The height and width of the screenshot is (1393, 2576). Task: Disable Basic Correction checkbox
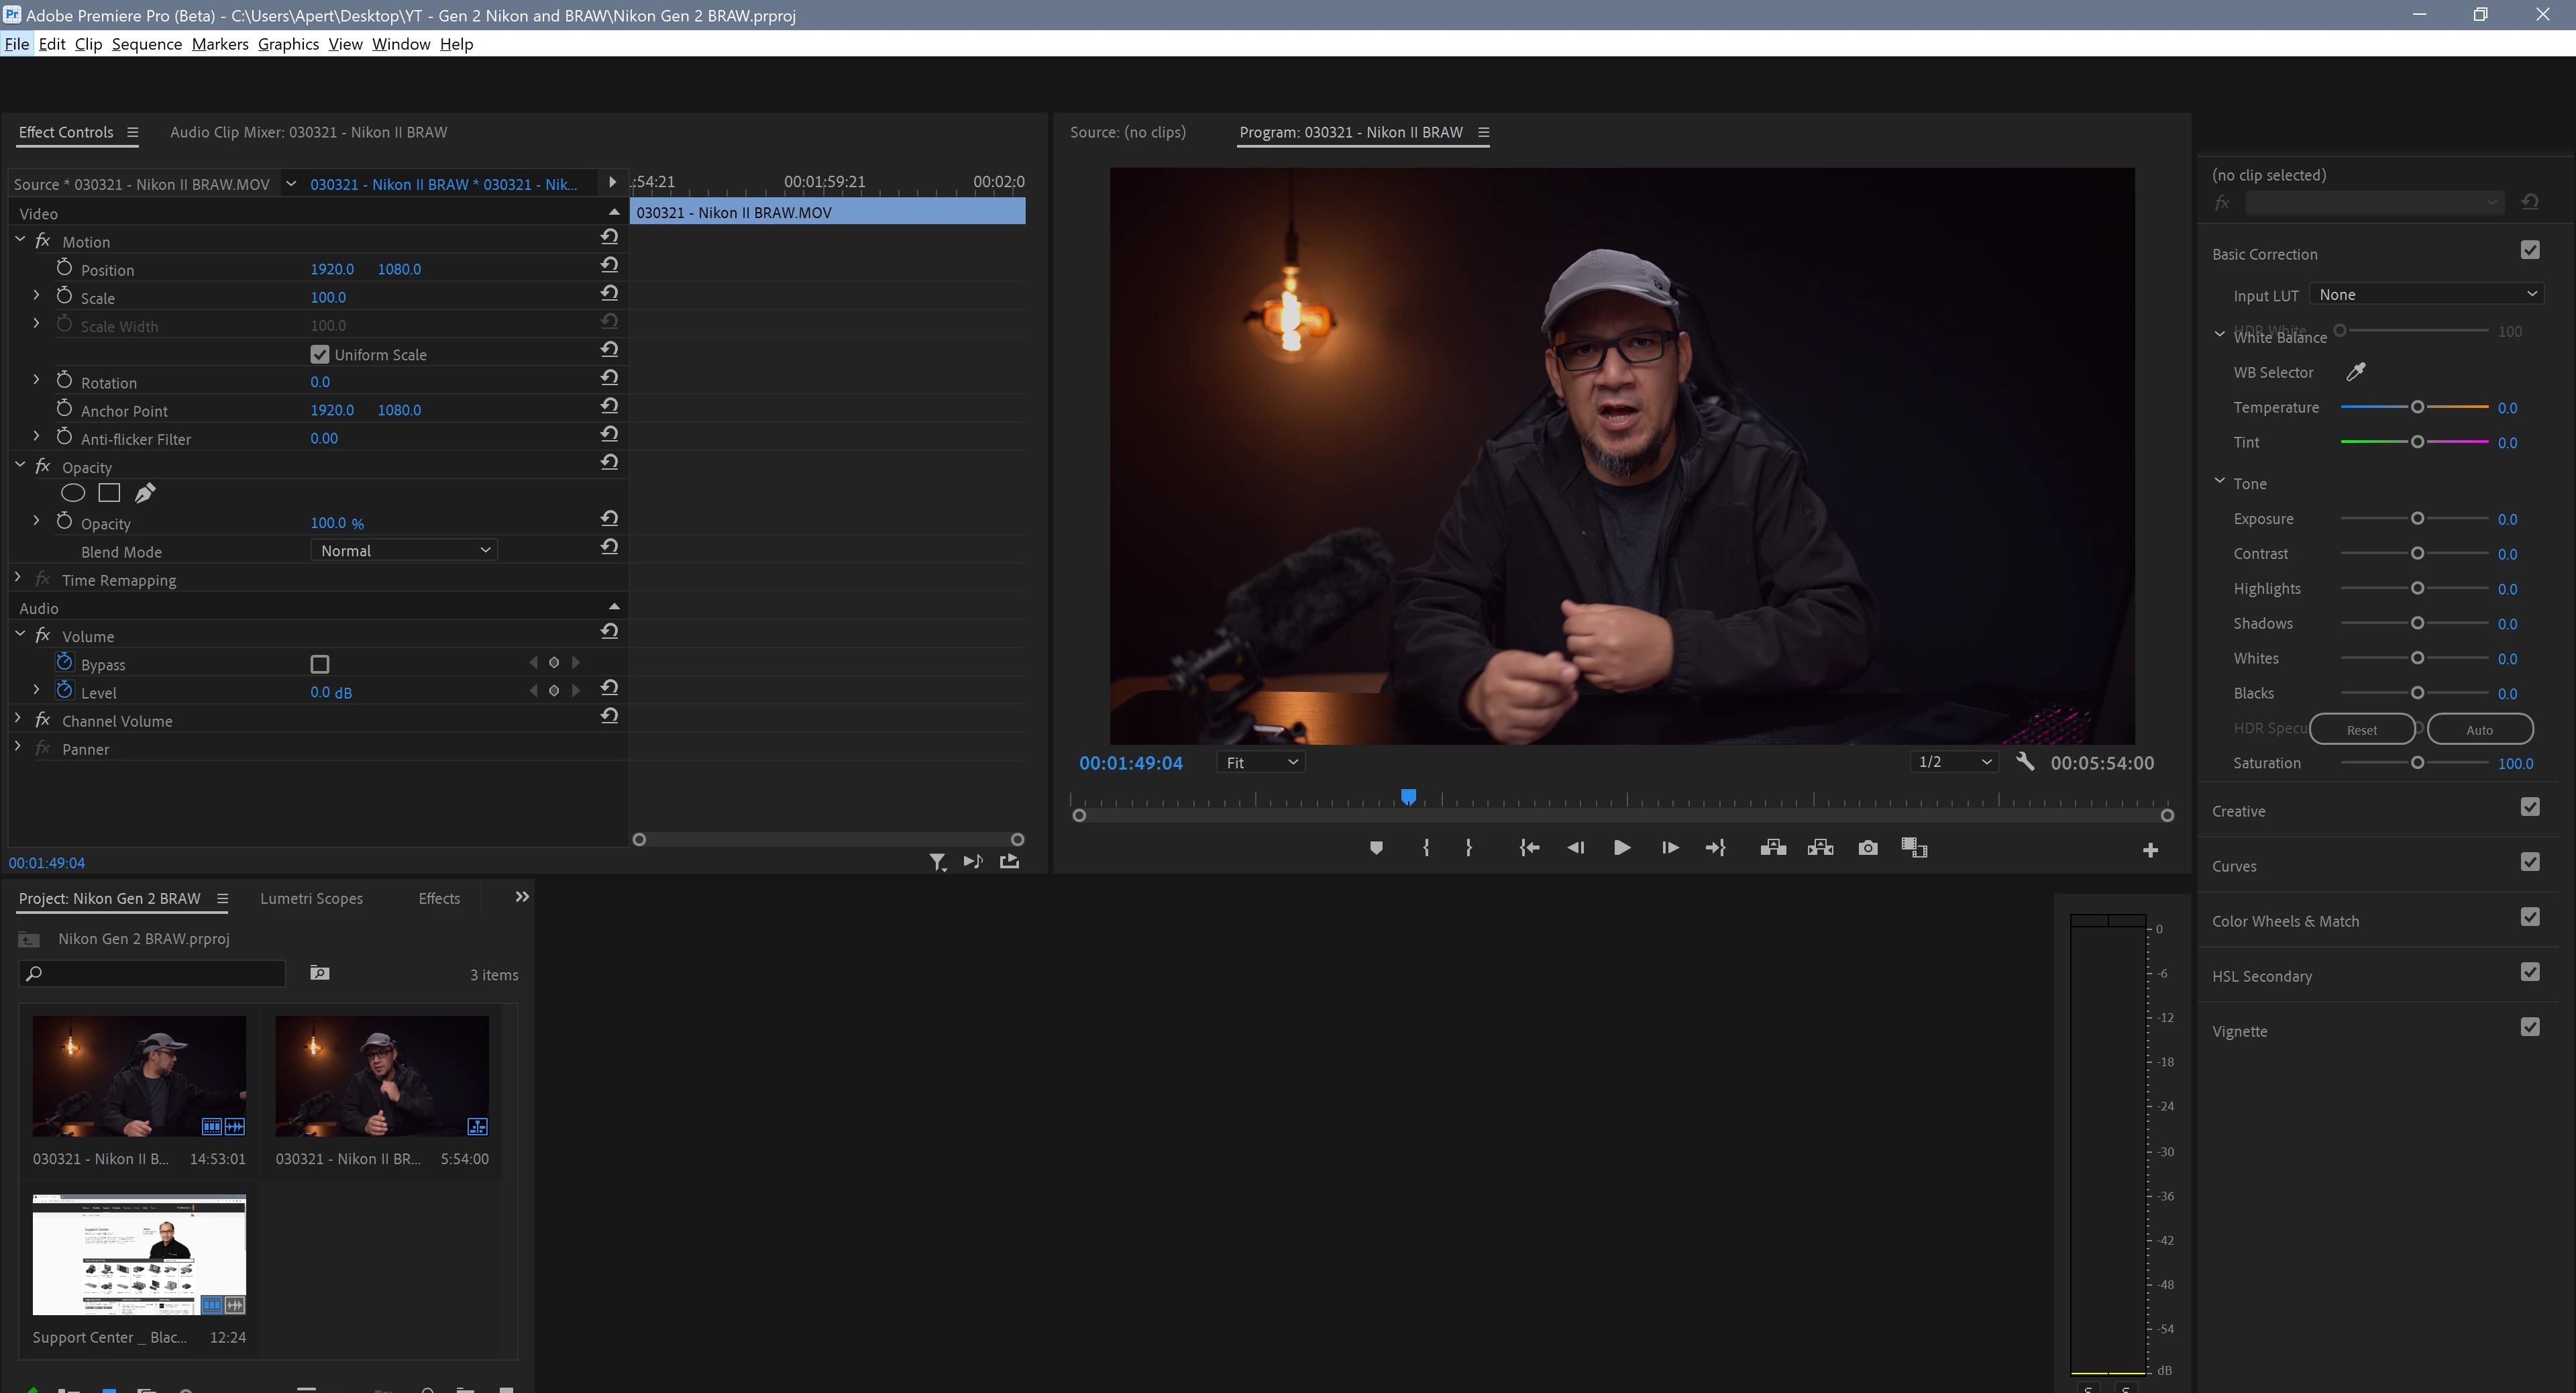pyautogui.click(x=2529, y=250)
